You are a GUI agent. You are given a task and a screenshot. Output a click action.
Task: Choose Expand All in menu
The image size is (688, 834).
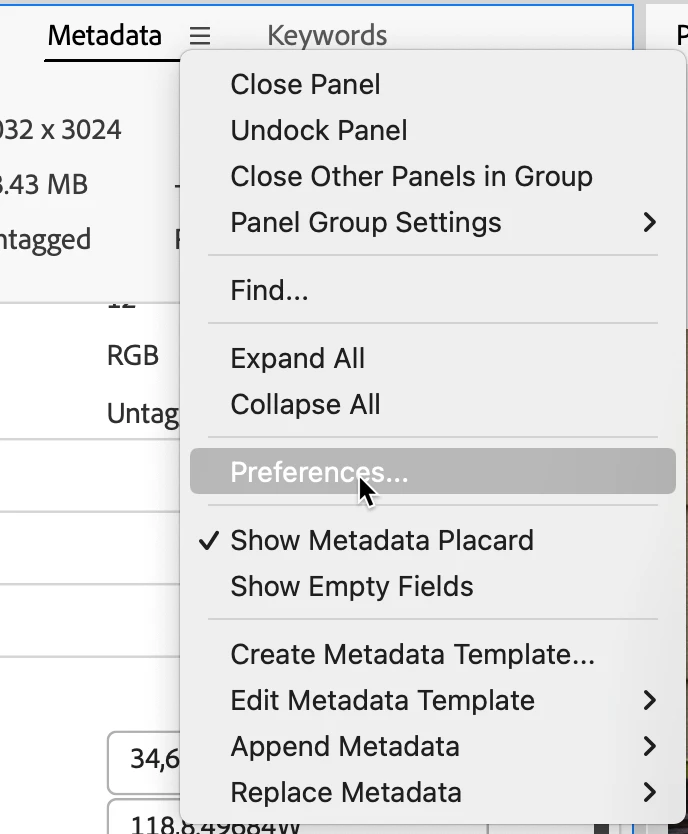click(x=297, y=358)
